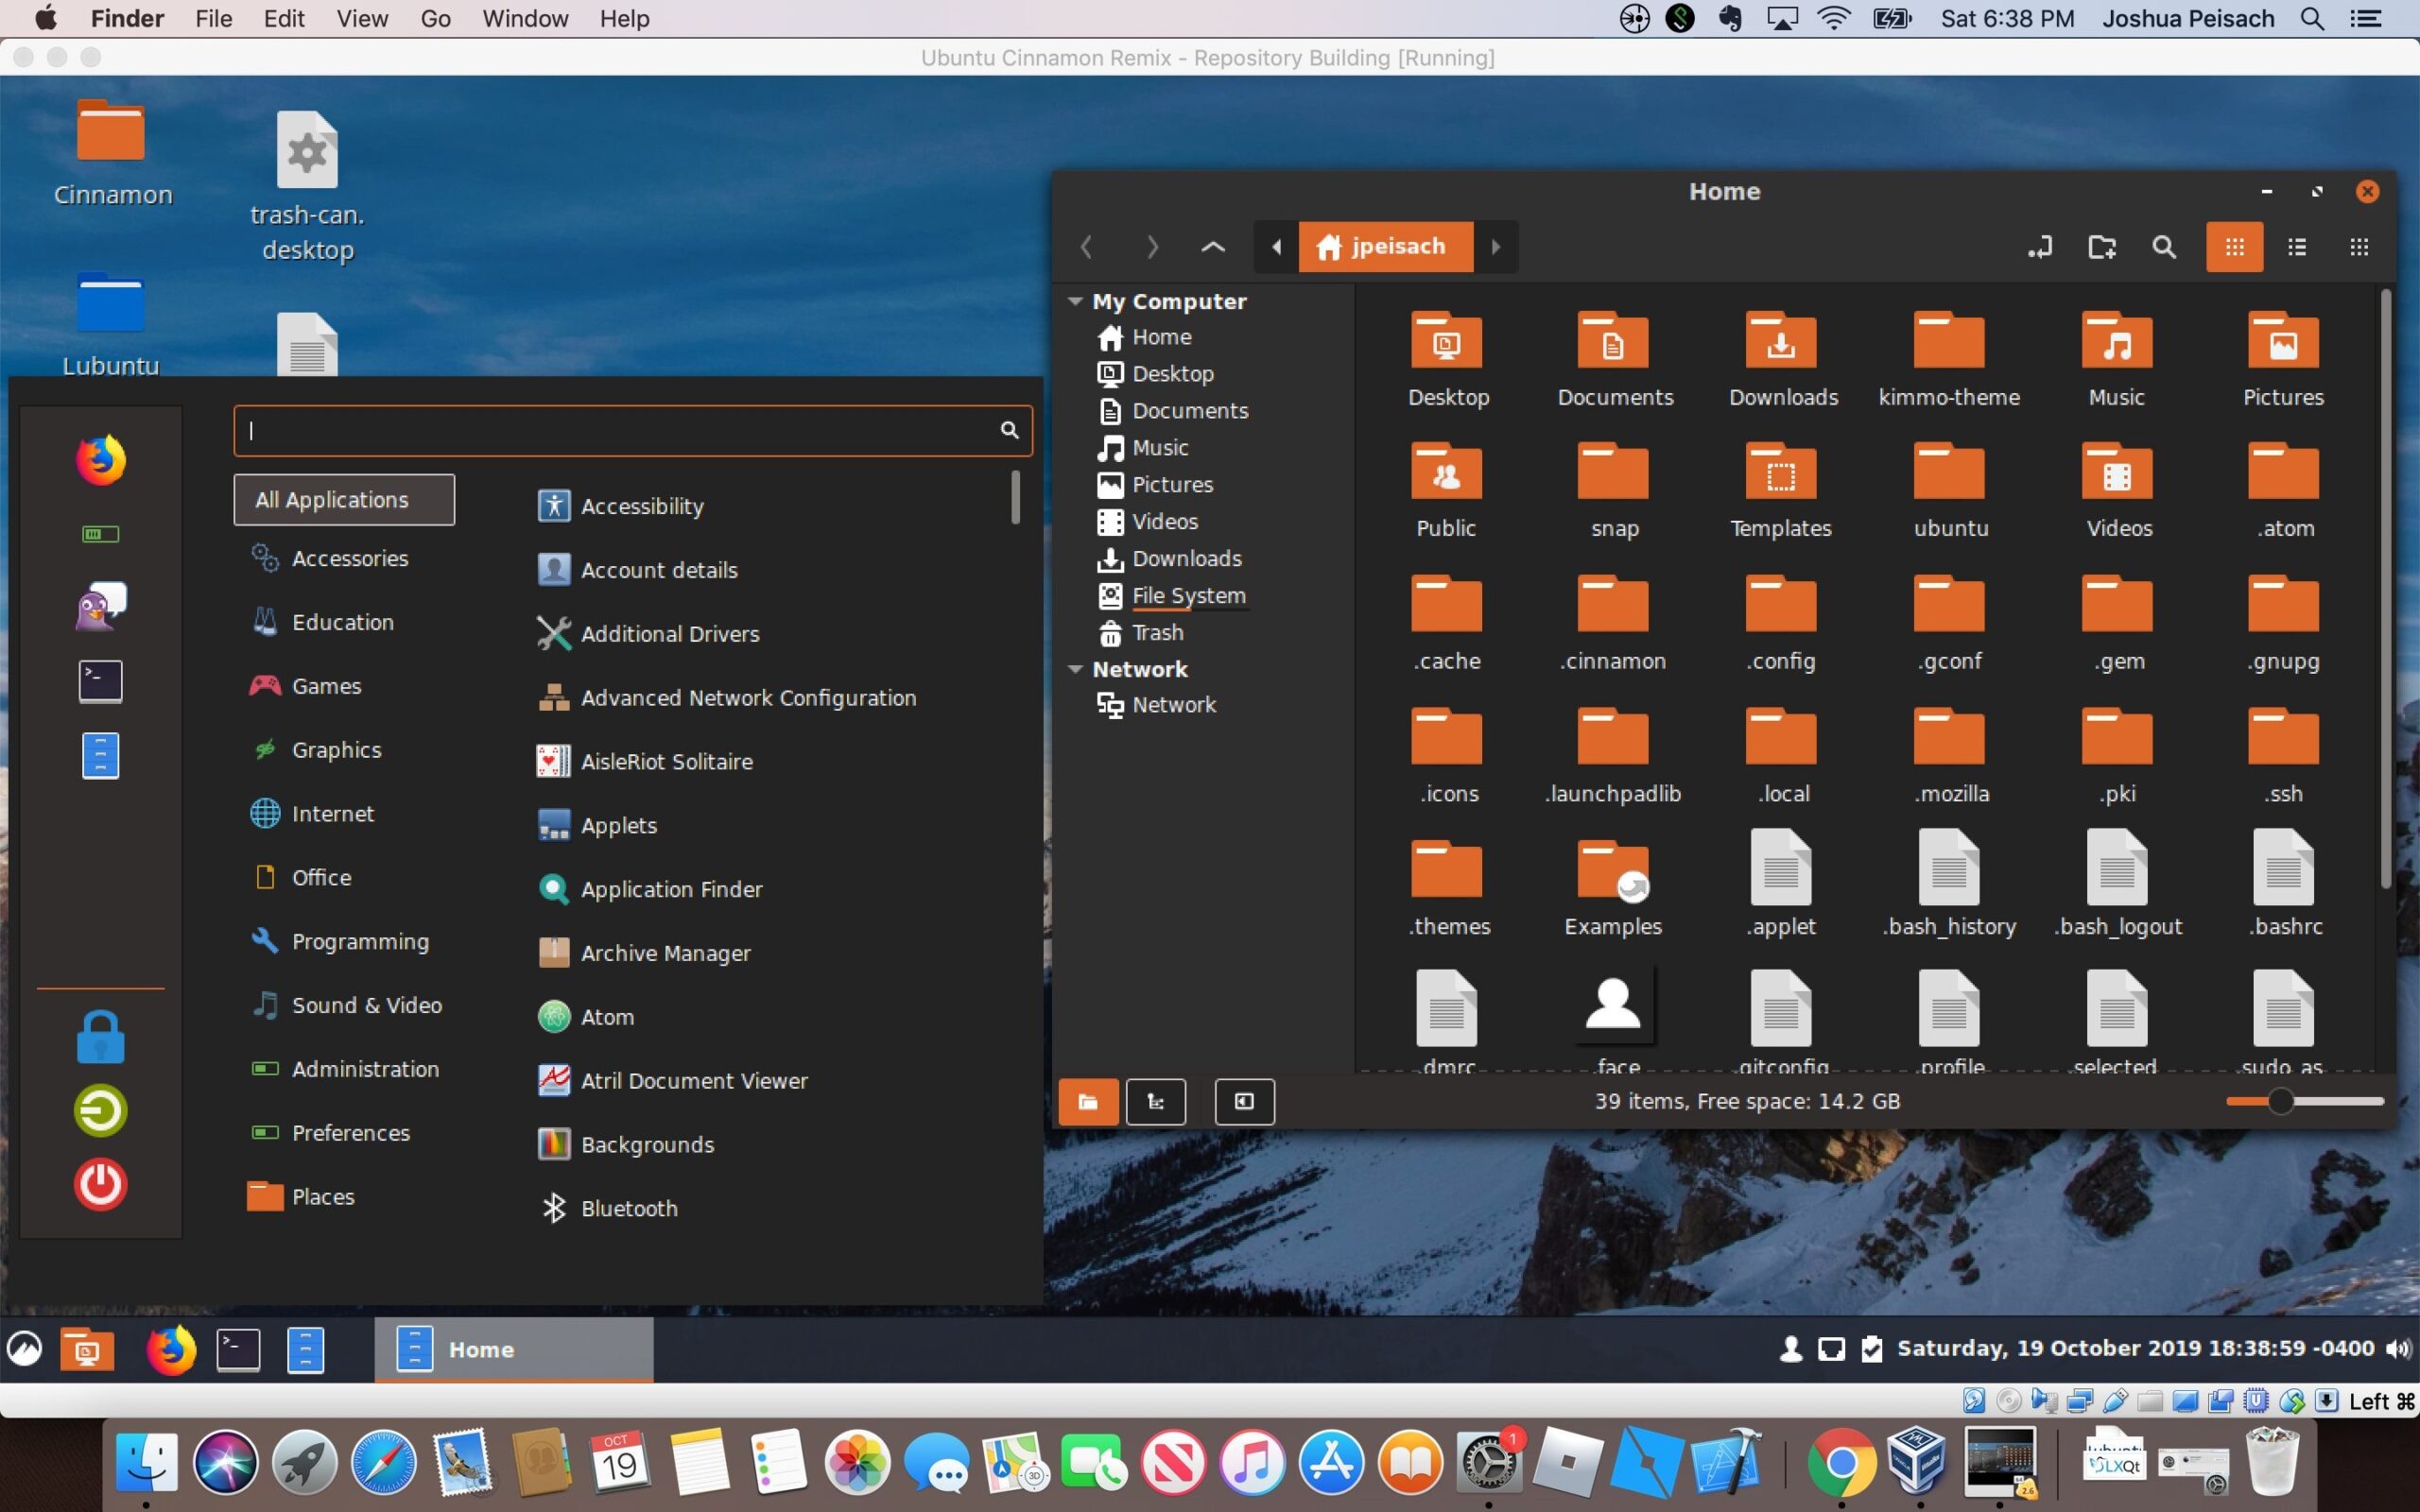Open Google Chrome in the macOS Dock
2420x1512 pixels.
point(1841,1462)
